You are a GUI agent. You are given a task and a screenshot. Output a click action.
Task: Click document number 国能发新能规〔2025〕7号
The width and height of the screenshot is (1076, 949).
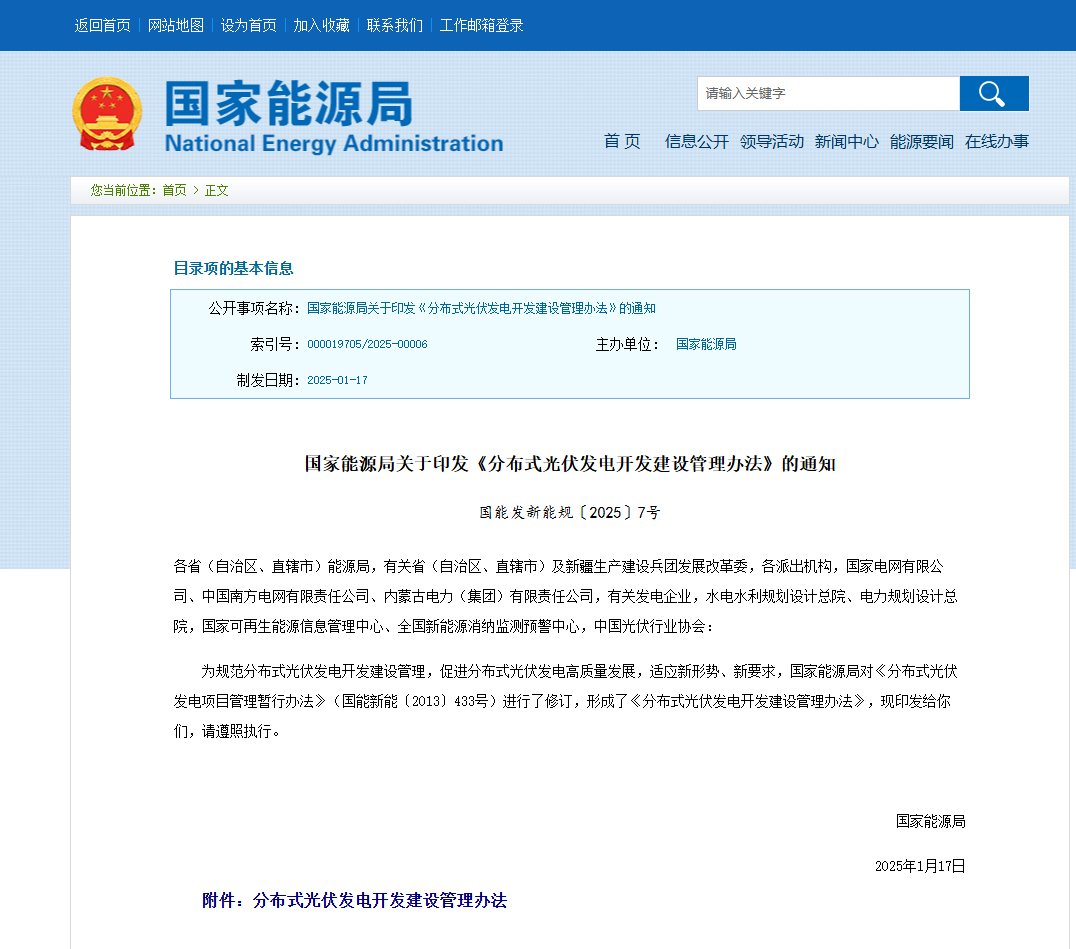coord(570,513)
